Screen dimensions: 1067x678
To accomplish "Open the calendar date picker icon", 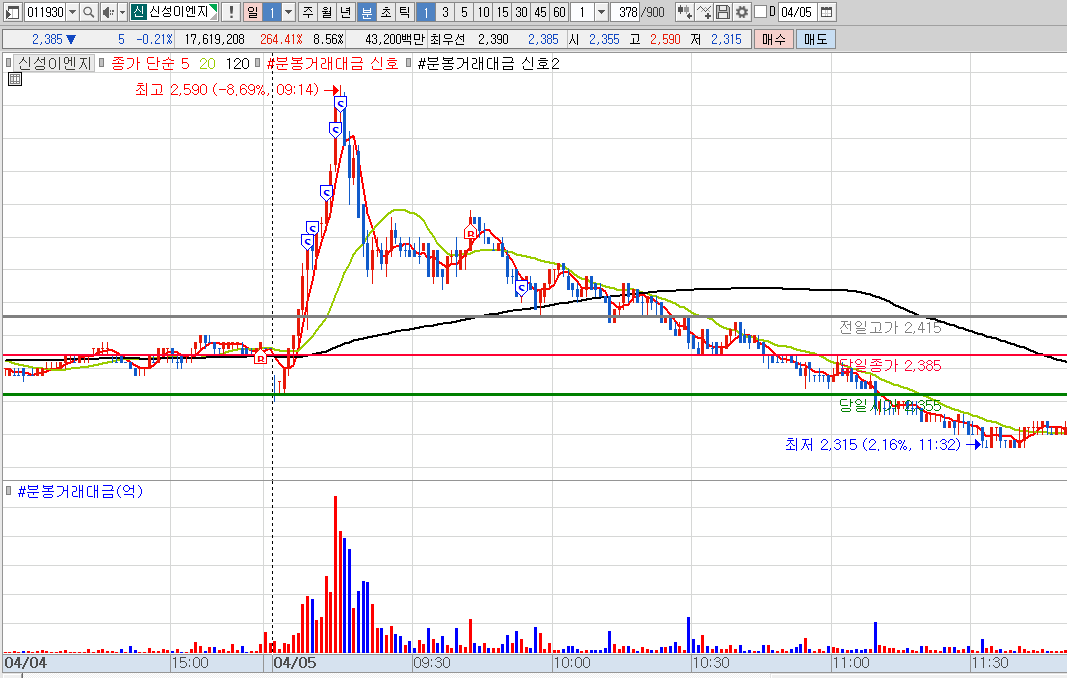I will click(826, 12).
